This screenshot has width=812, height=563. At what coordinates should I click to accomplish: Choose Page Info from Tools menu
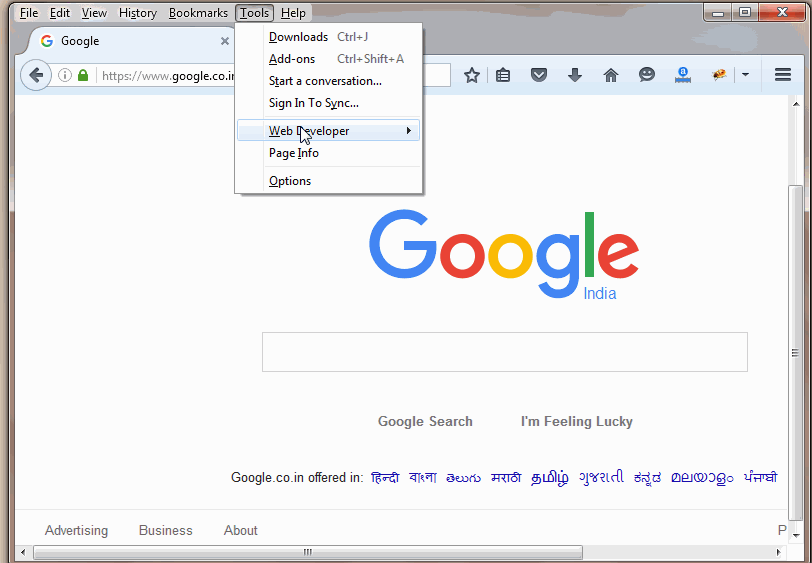pos(329,153)
